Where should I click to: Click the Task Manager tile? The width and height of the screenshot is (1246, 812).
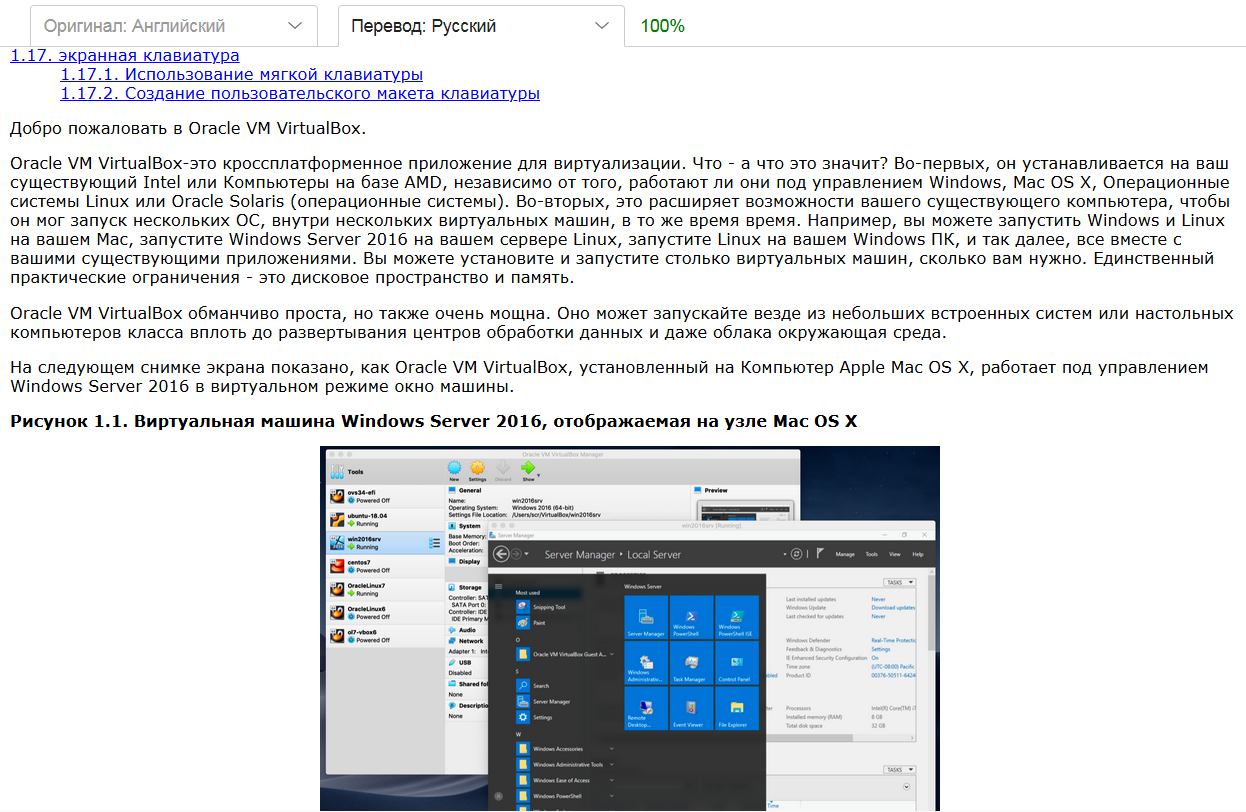[691, 662]
